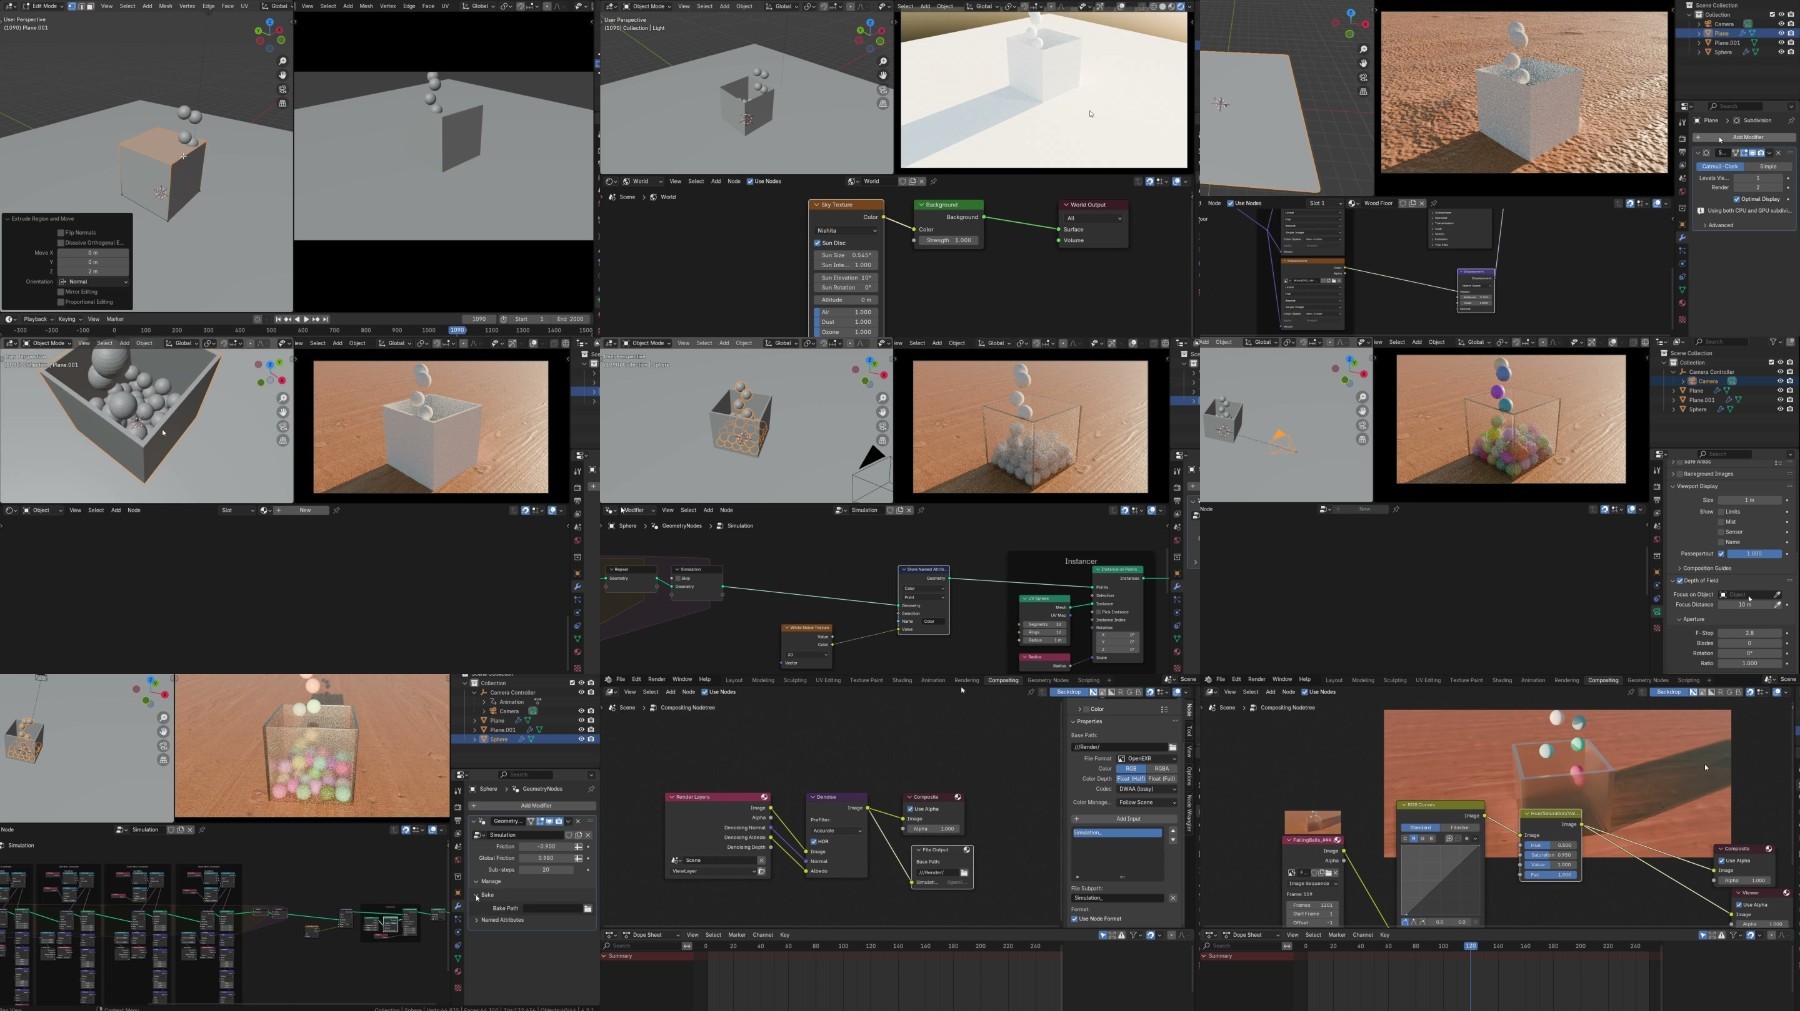Unlink the Wood Floor material with X
Viewport: 1800px width, 1011px height.
pyautogui.click(x=1421, y=203)
